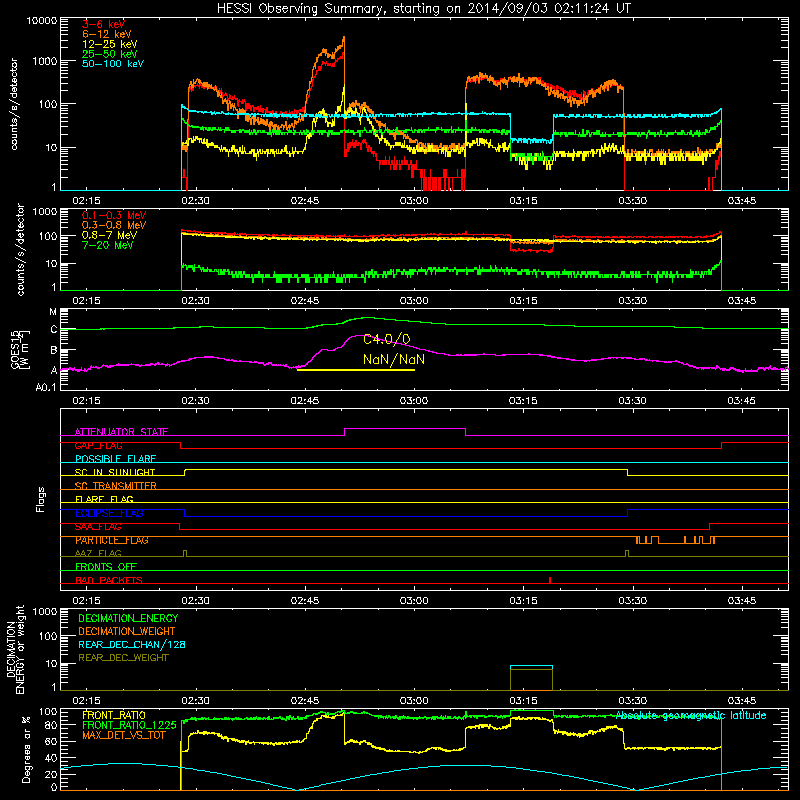Click the 02:15 time label under MeV panel
This screenshot has width=800, height=800.
click(x=86, y=301)
